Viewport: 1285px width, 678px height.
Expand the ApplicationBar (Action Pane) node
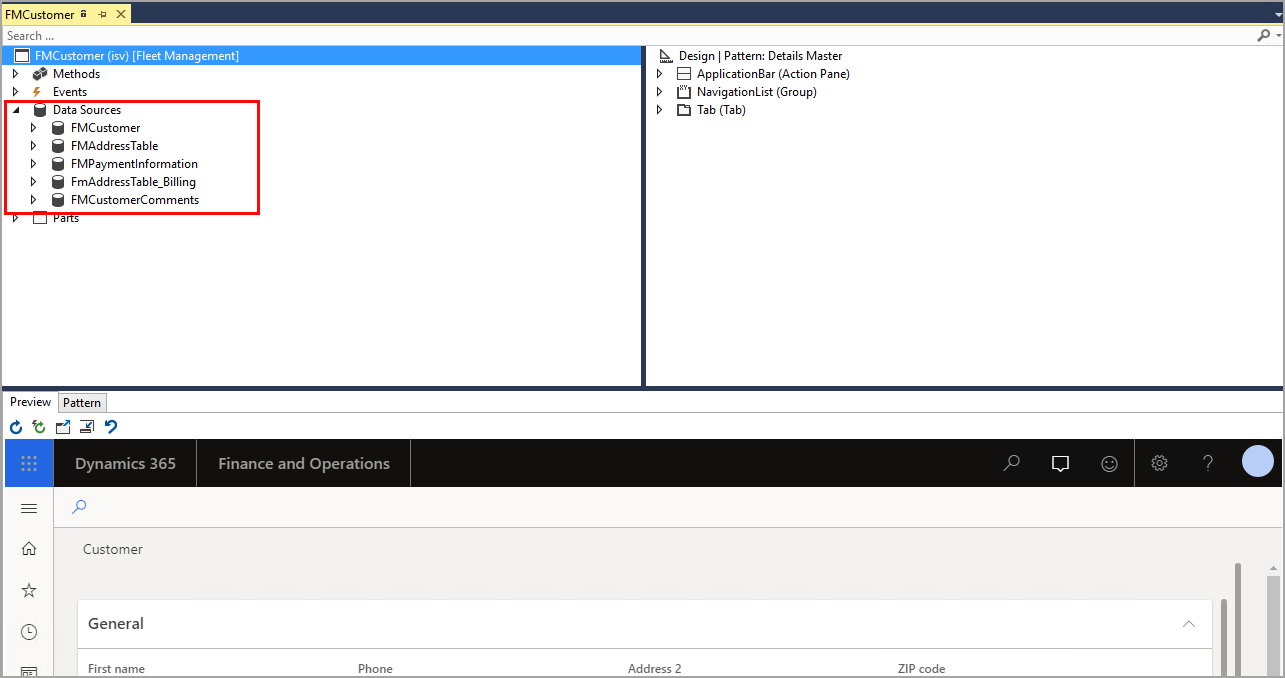tap(659, 73)
